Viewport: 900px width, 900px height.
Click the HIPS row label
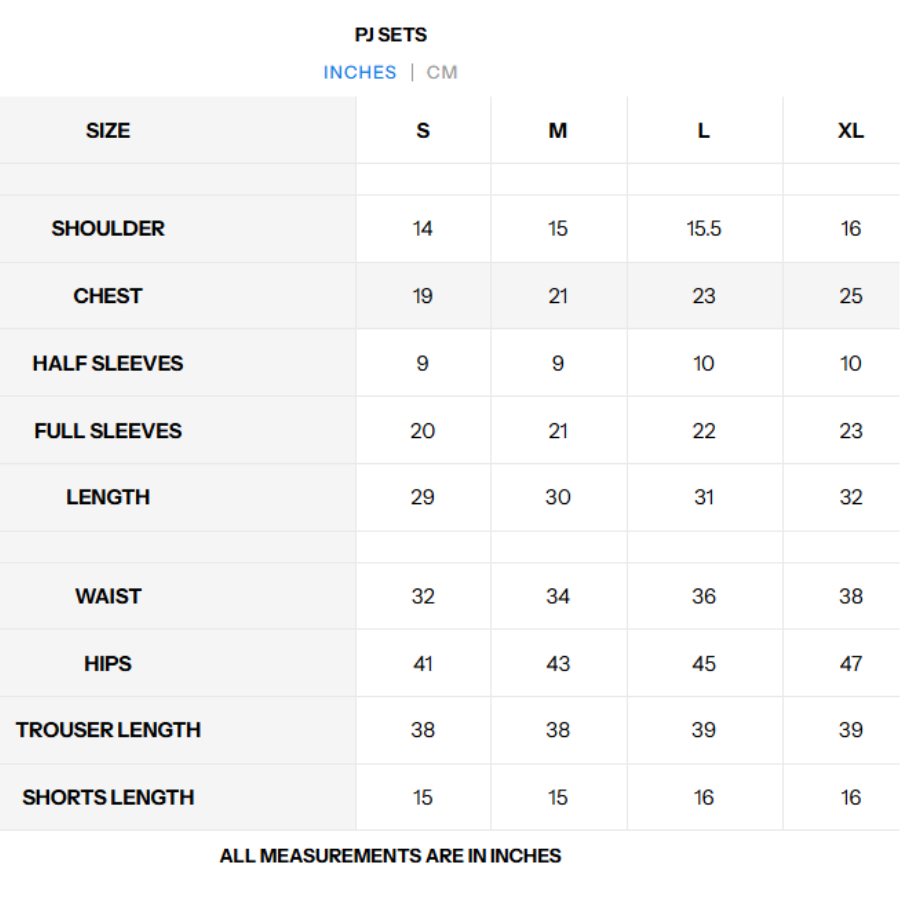108,663
